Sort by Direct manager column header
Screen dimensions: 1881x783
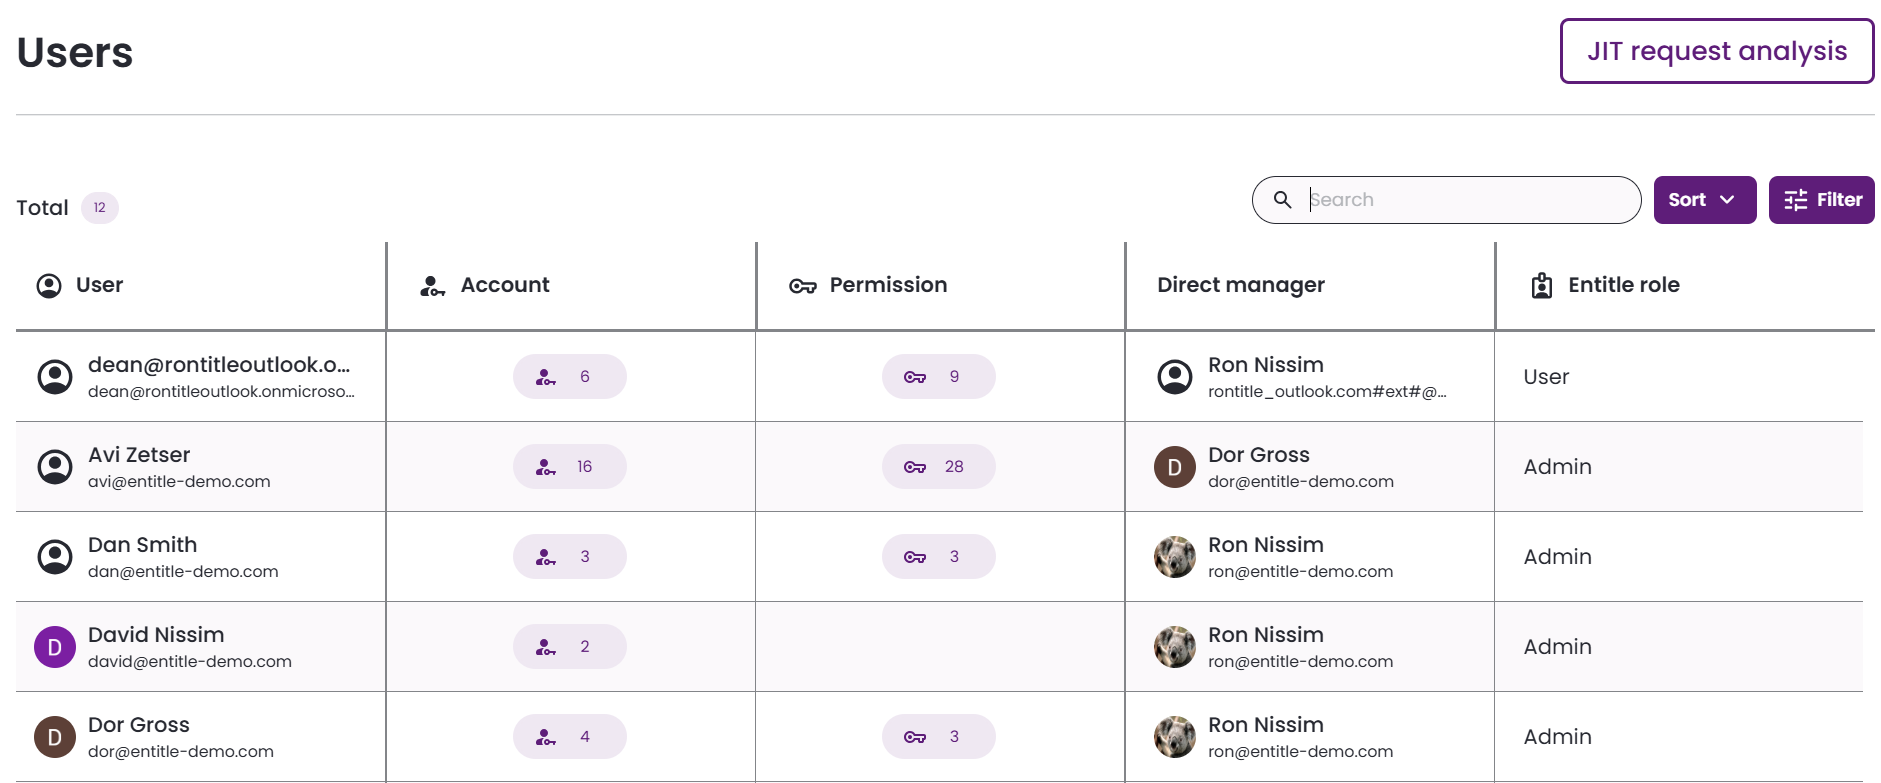tap(1240, 285)
